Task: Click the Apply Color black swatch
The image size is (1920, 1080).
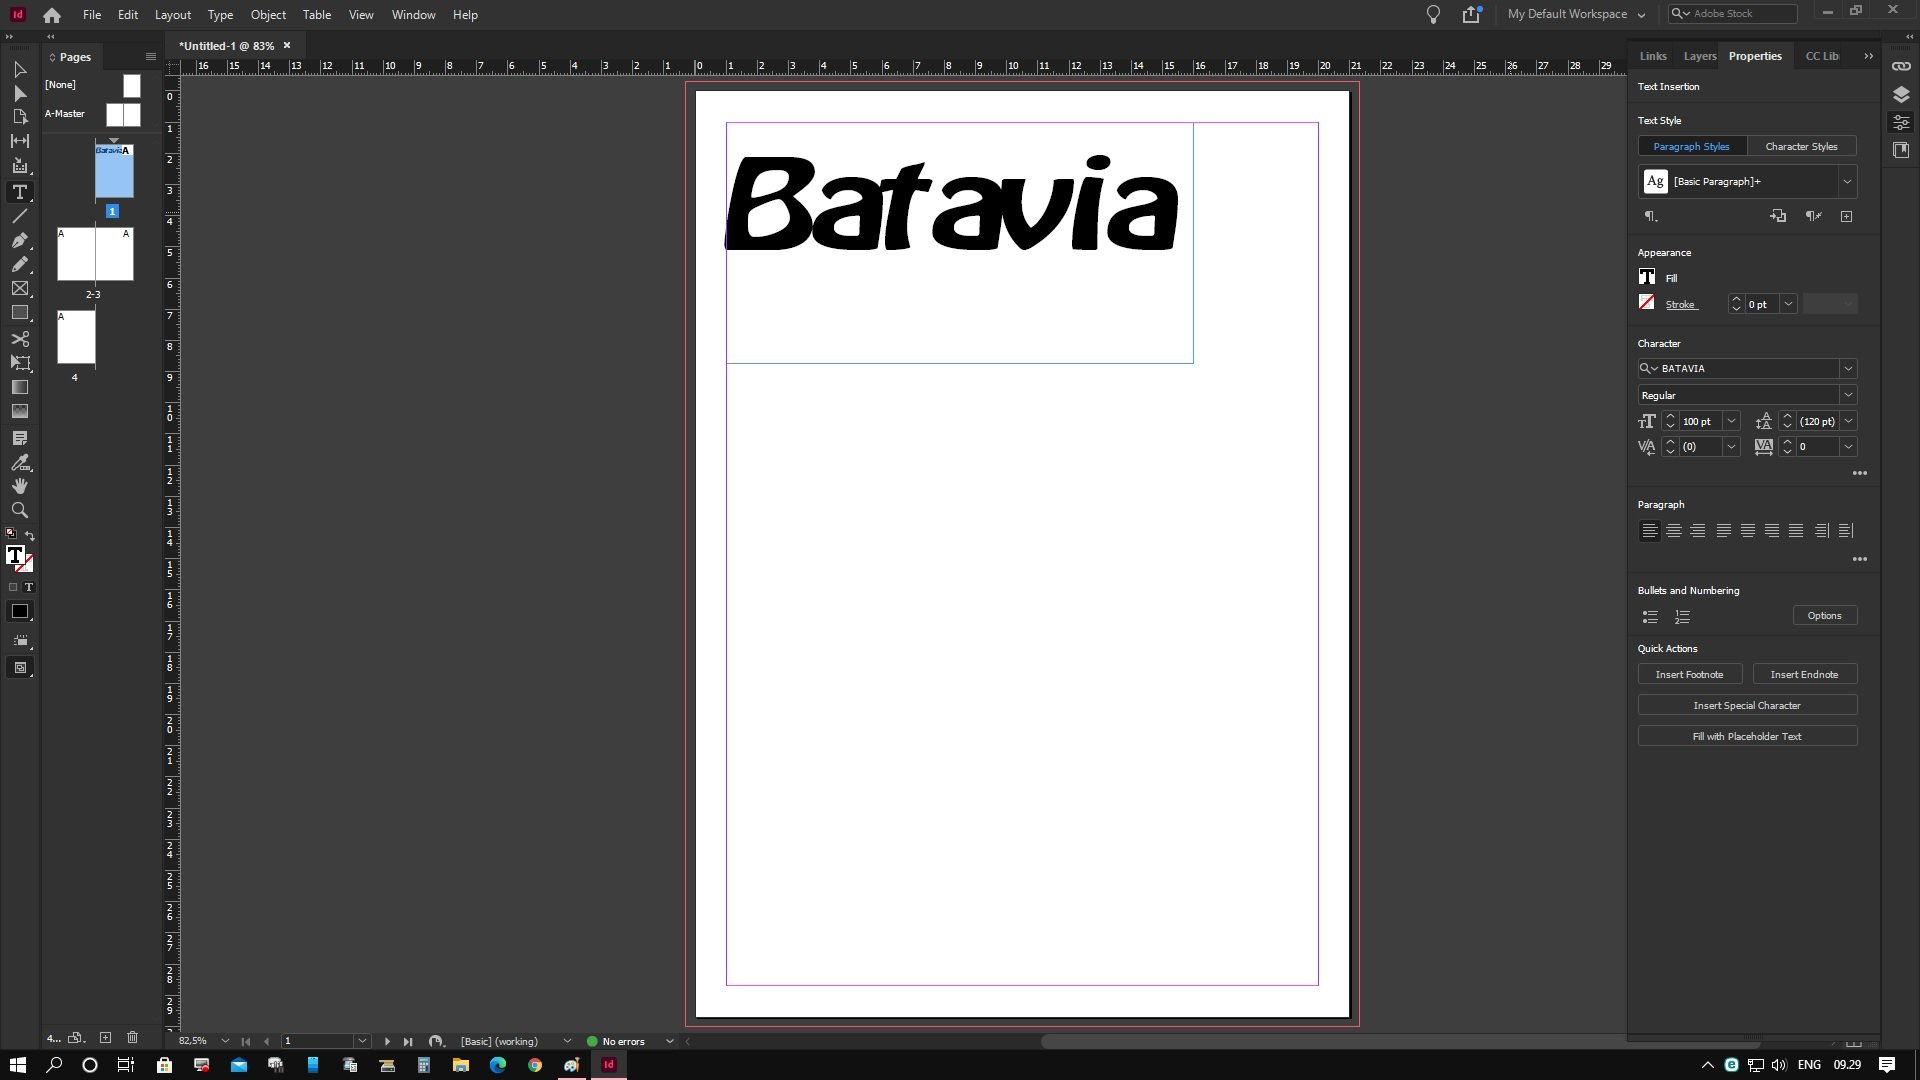Action: pos(19,612)
